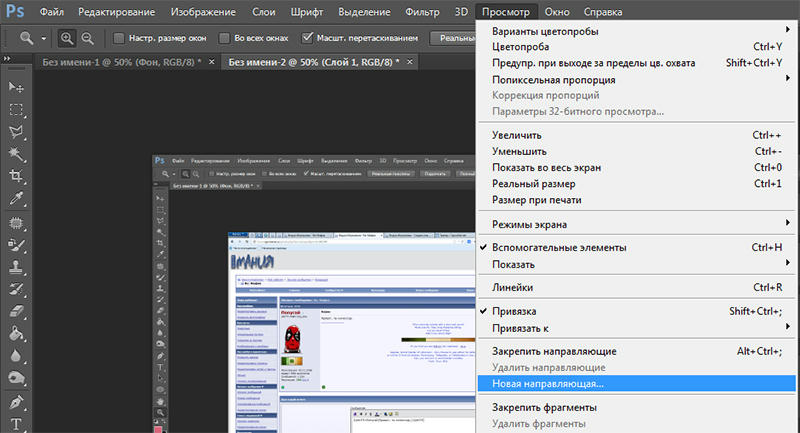Close the Просмотр menu
This screenshot has width=800, height=433.
click(x=506, y=11)
